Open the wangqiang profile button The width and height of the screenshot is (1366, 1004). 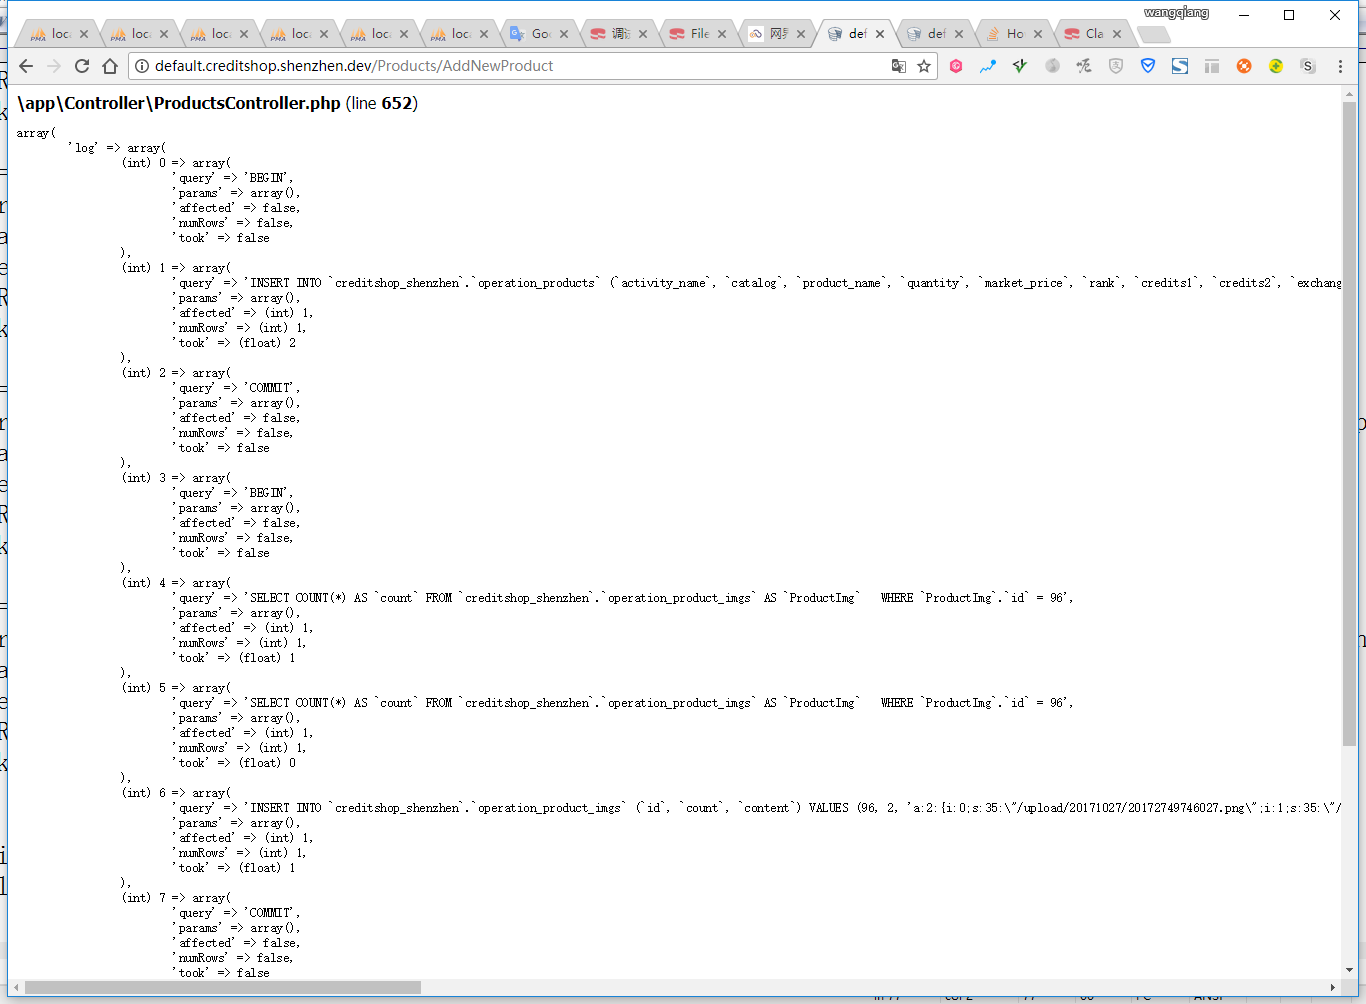click(x=1177, y=13)
